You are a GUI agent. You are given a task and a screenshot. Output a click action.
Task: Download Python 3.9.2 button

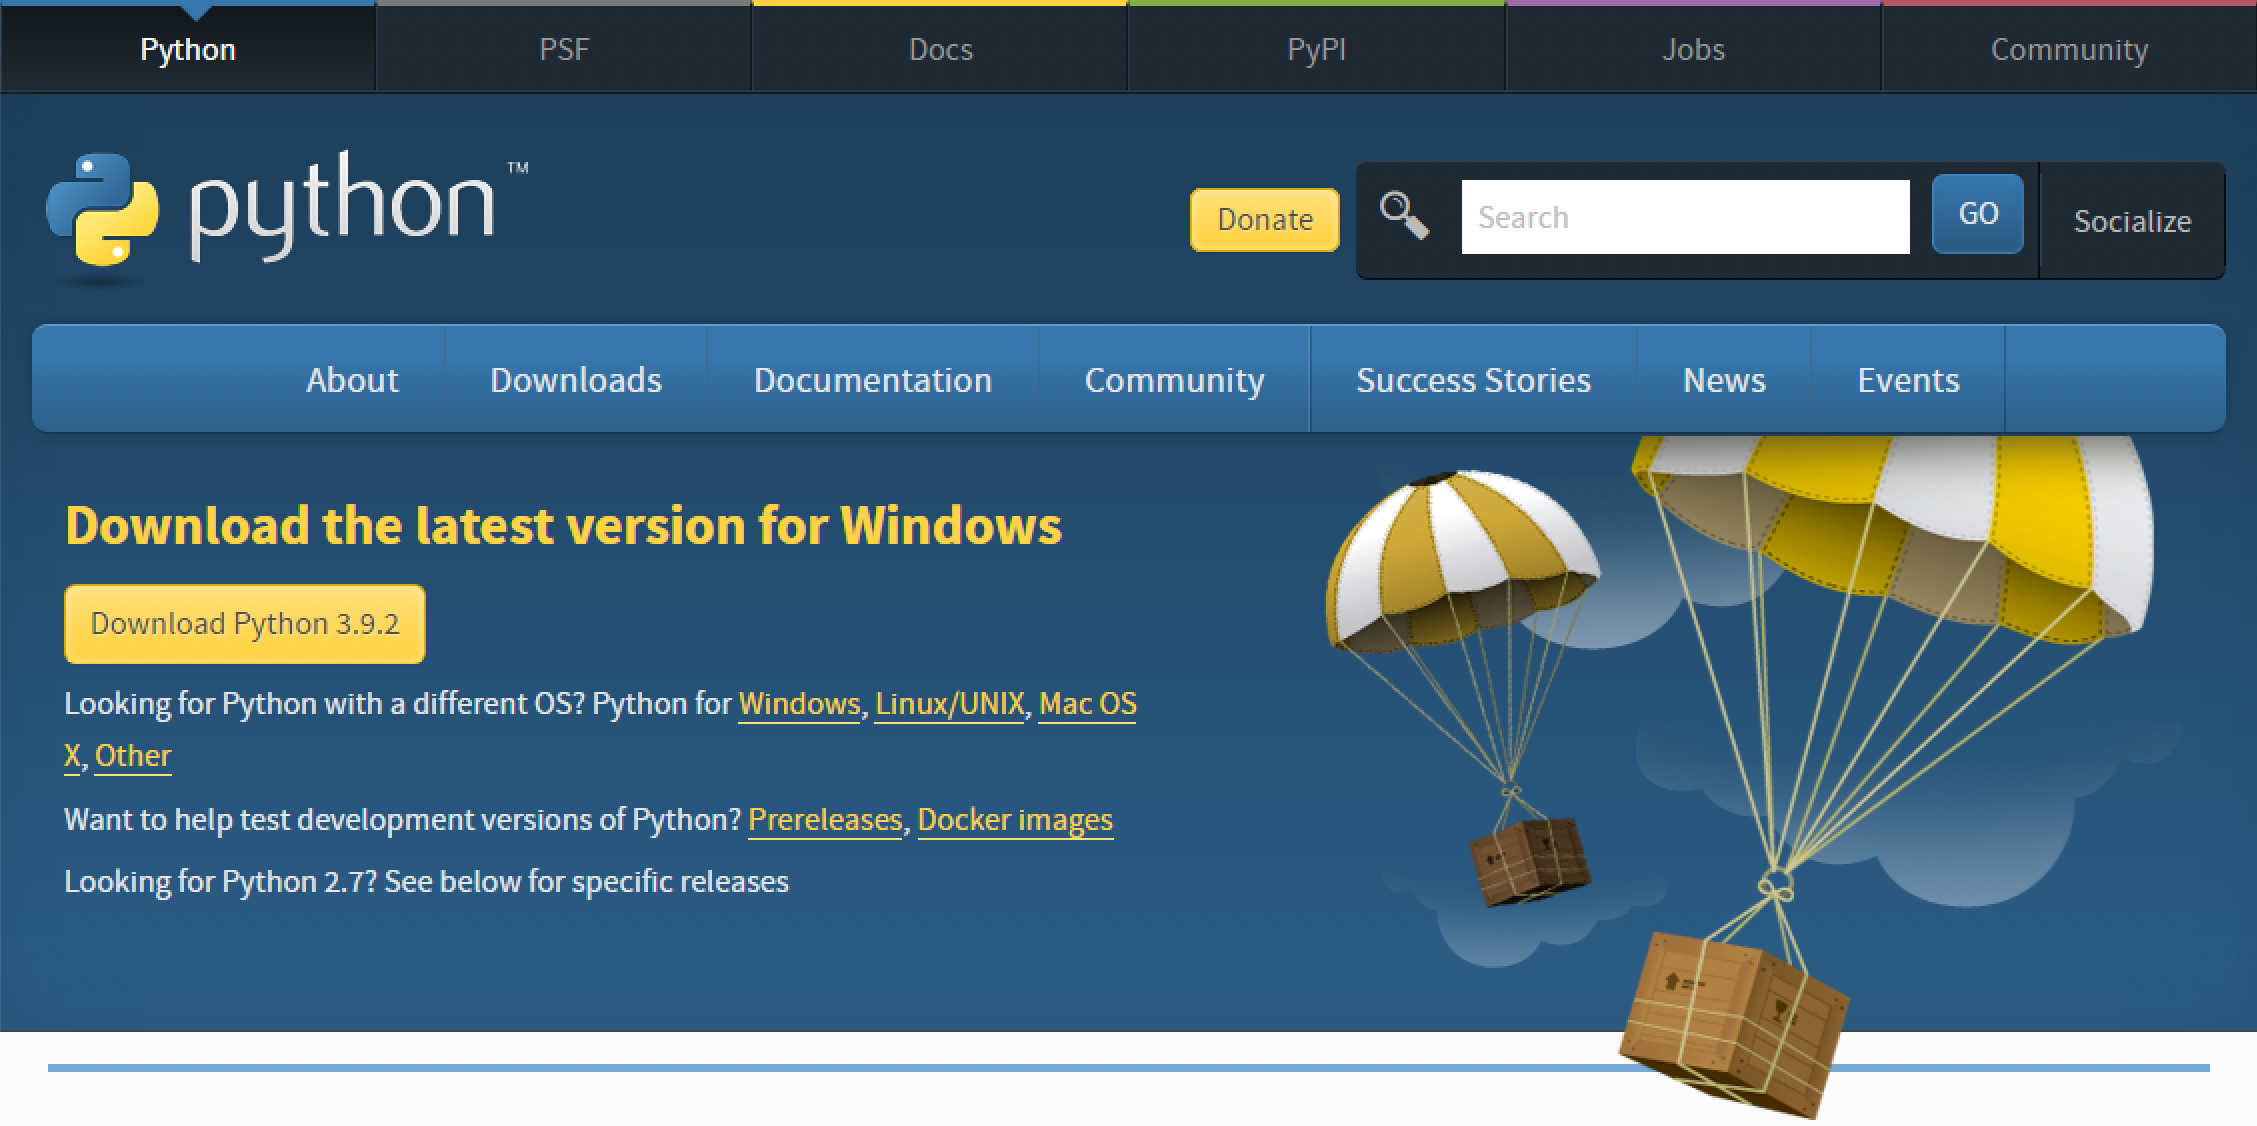point(245,624)
